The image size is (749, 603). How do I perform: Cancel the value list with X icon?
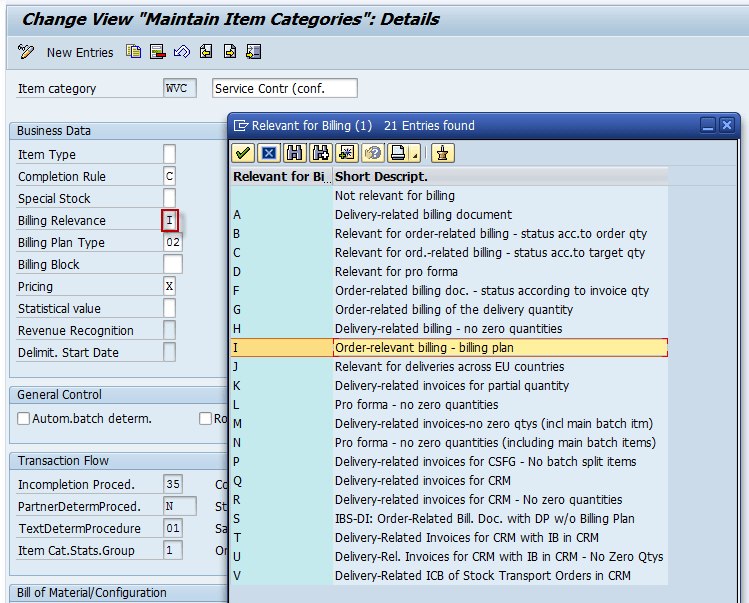268,153
